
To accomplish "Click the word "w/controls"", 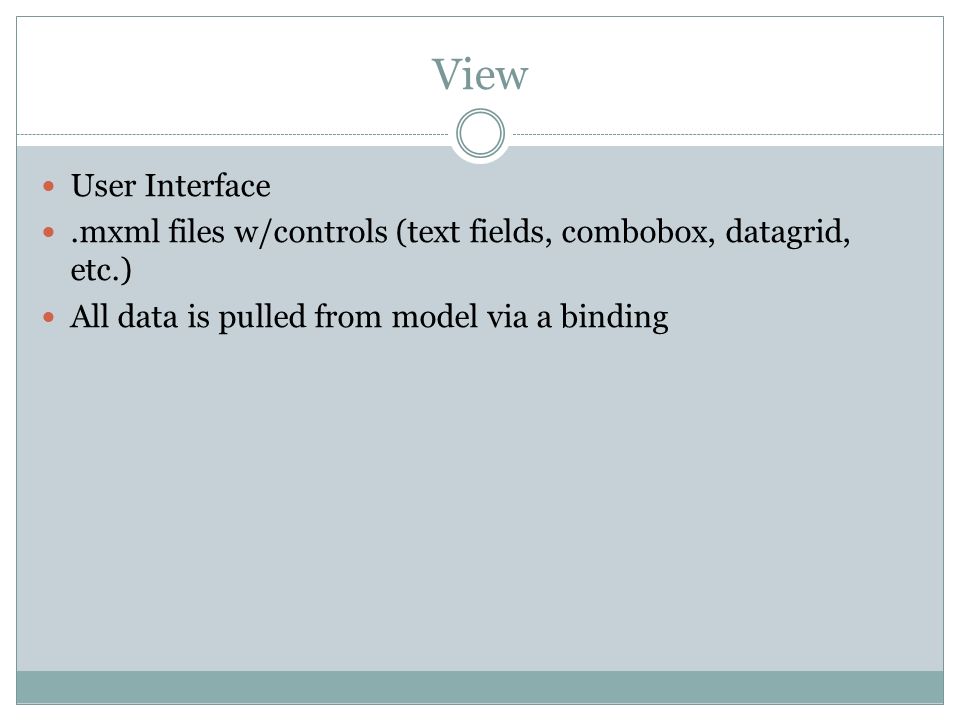I will coord(311,232).
